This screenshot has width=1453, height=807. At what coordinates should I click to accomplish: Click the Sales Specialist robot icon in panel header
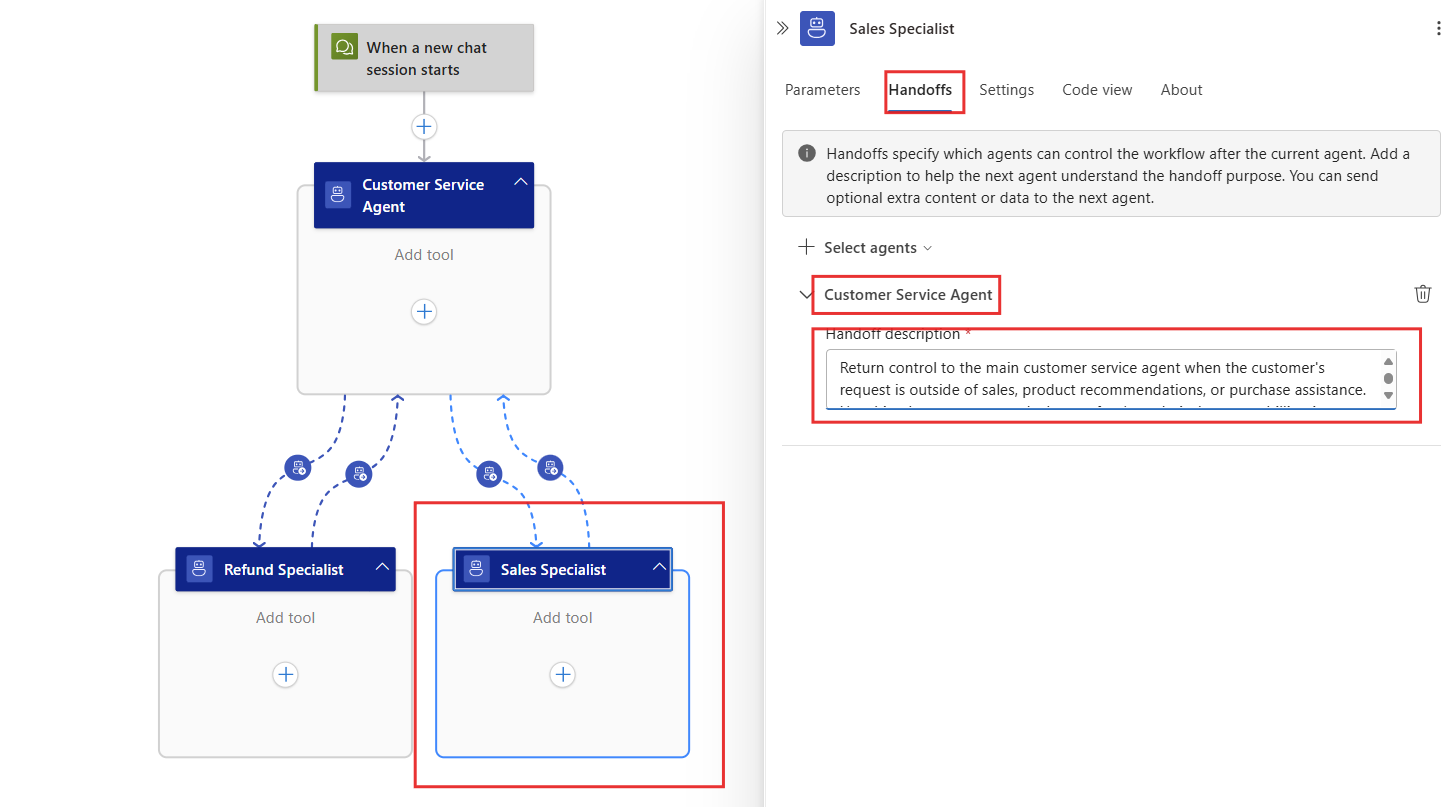click(x=817, y=29)
